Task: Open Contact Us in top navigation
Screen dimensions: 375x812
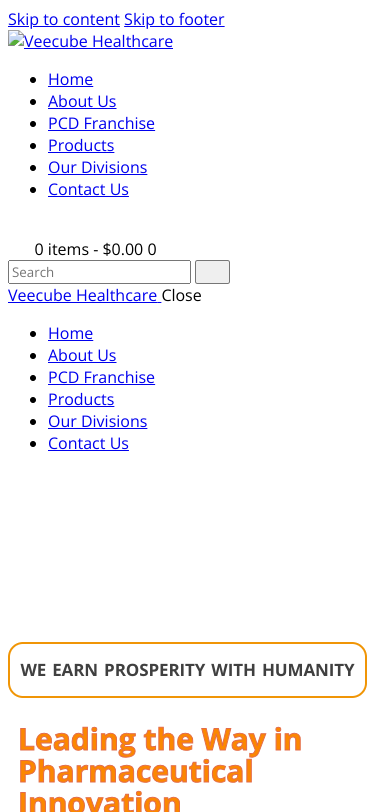Action: point(89,190)
